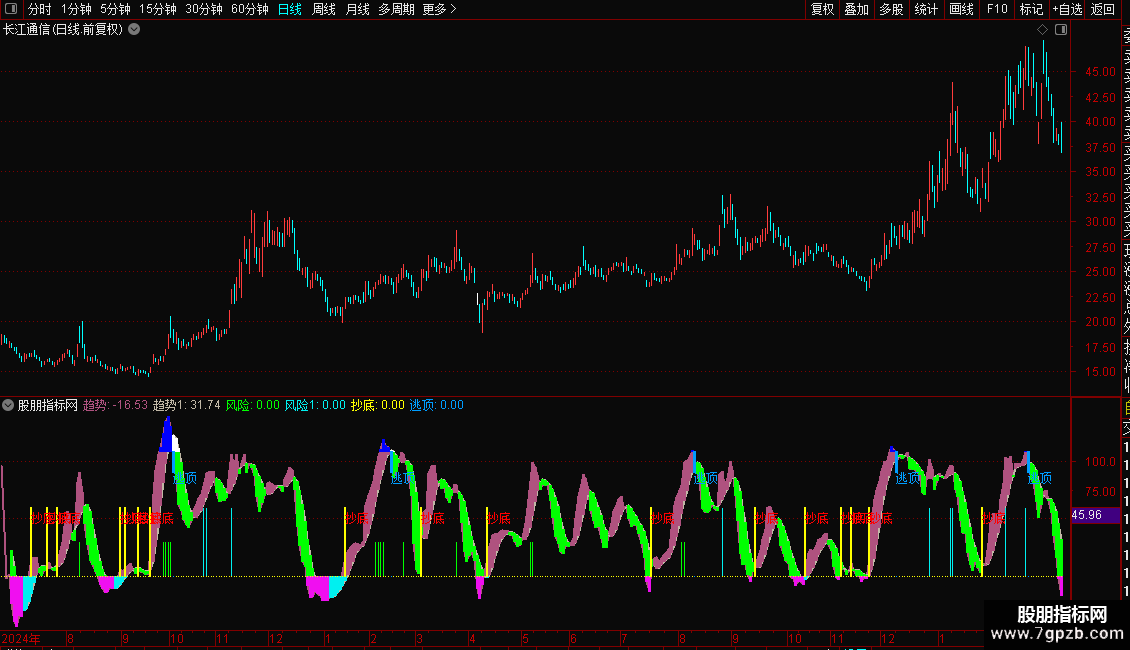Viewport: 1130px width, 650px height.
Task: Click the 返回 back button
Action: coord(1102,9)
